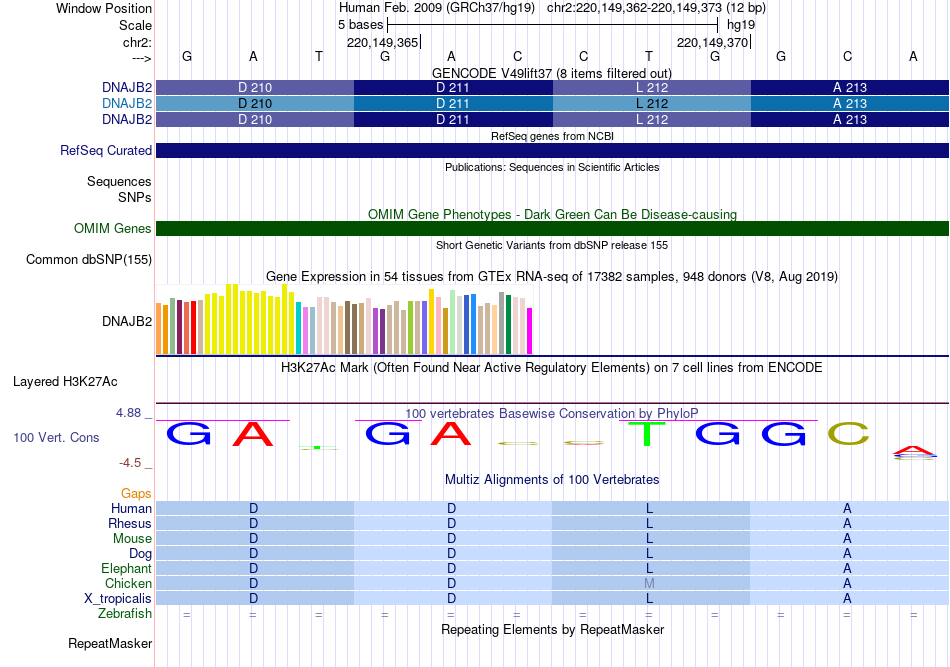950x667 pixels.
Task: Click the Chicken species label
Action: click(128, 583)
